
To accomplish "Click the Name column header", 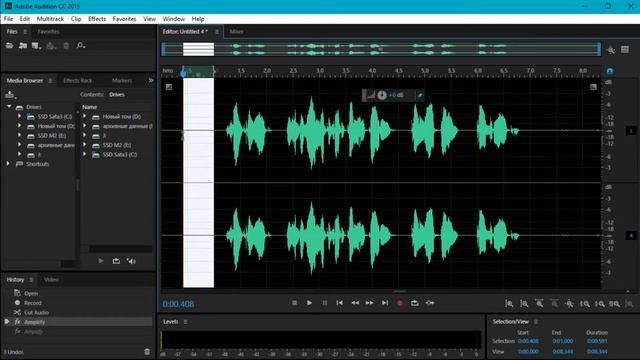I will pyautogui.click(x=90, y=107).
